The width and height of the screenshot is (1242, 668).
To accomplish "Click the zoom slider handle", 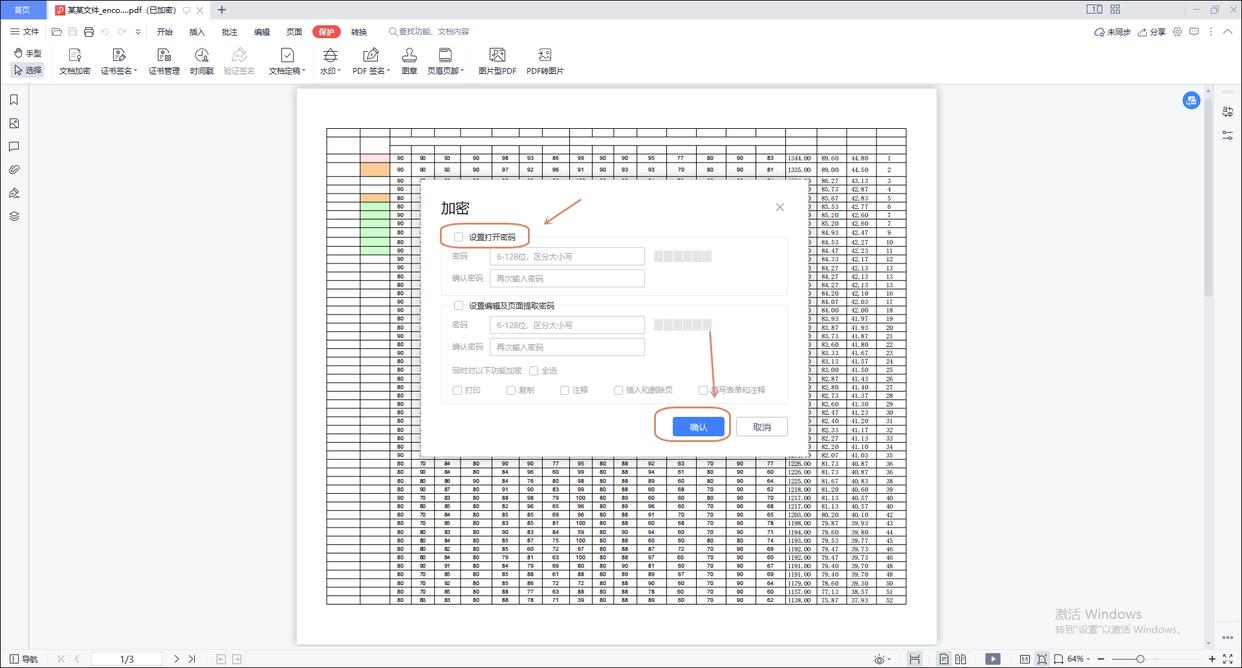I will (1141, 659).
